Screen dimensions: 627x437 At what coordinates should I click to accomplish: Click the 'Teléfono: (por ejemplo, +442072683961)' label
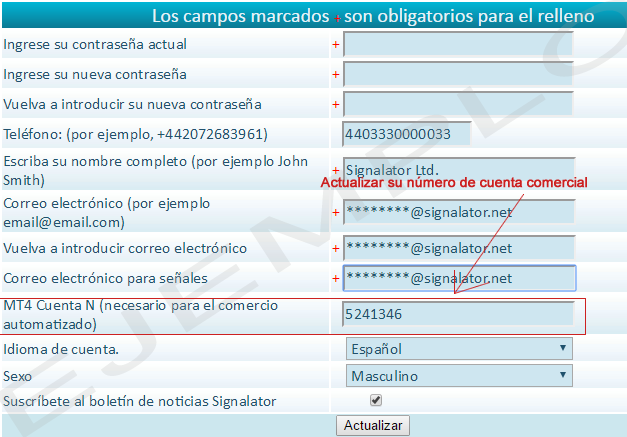(135, 134)
